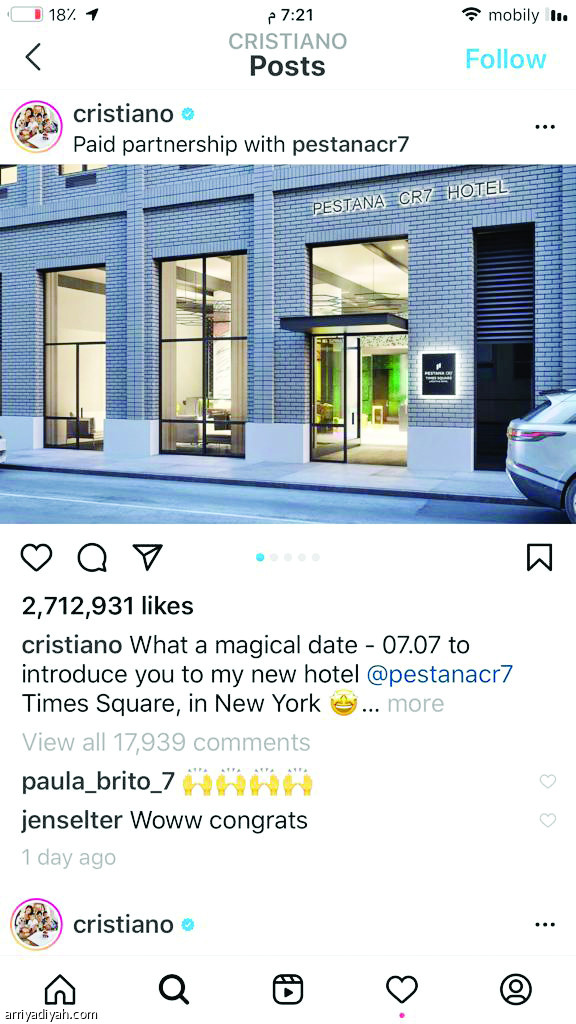Viewport: 576px width, 1024px height.
Task: Select the second carousel page dot
Action: click(274, 557)
